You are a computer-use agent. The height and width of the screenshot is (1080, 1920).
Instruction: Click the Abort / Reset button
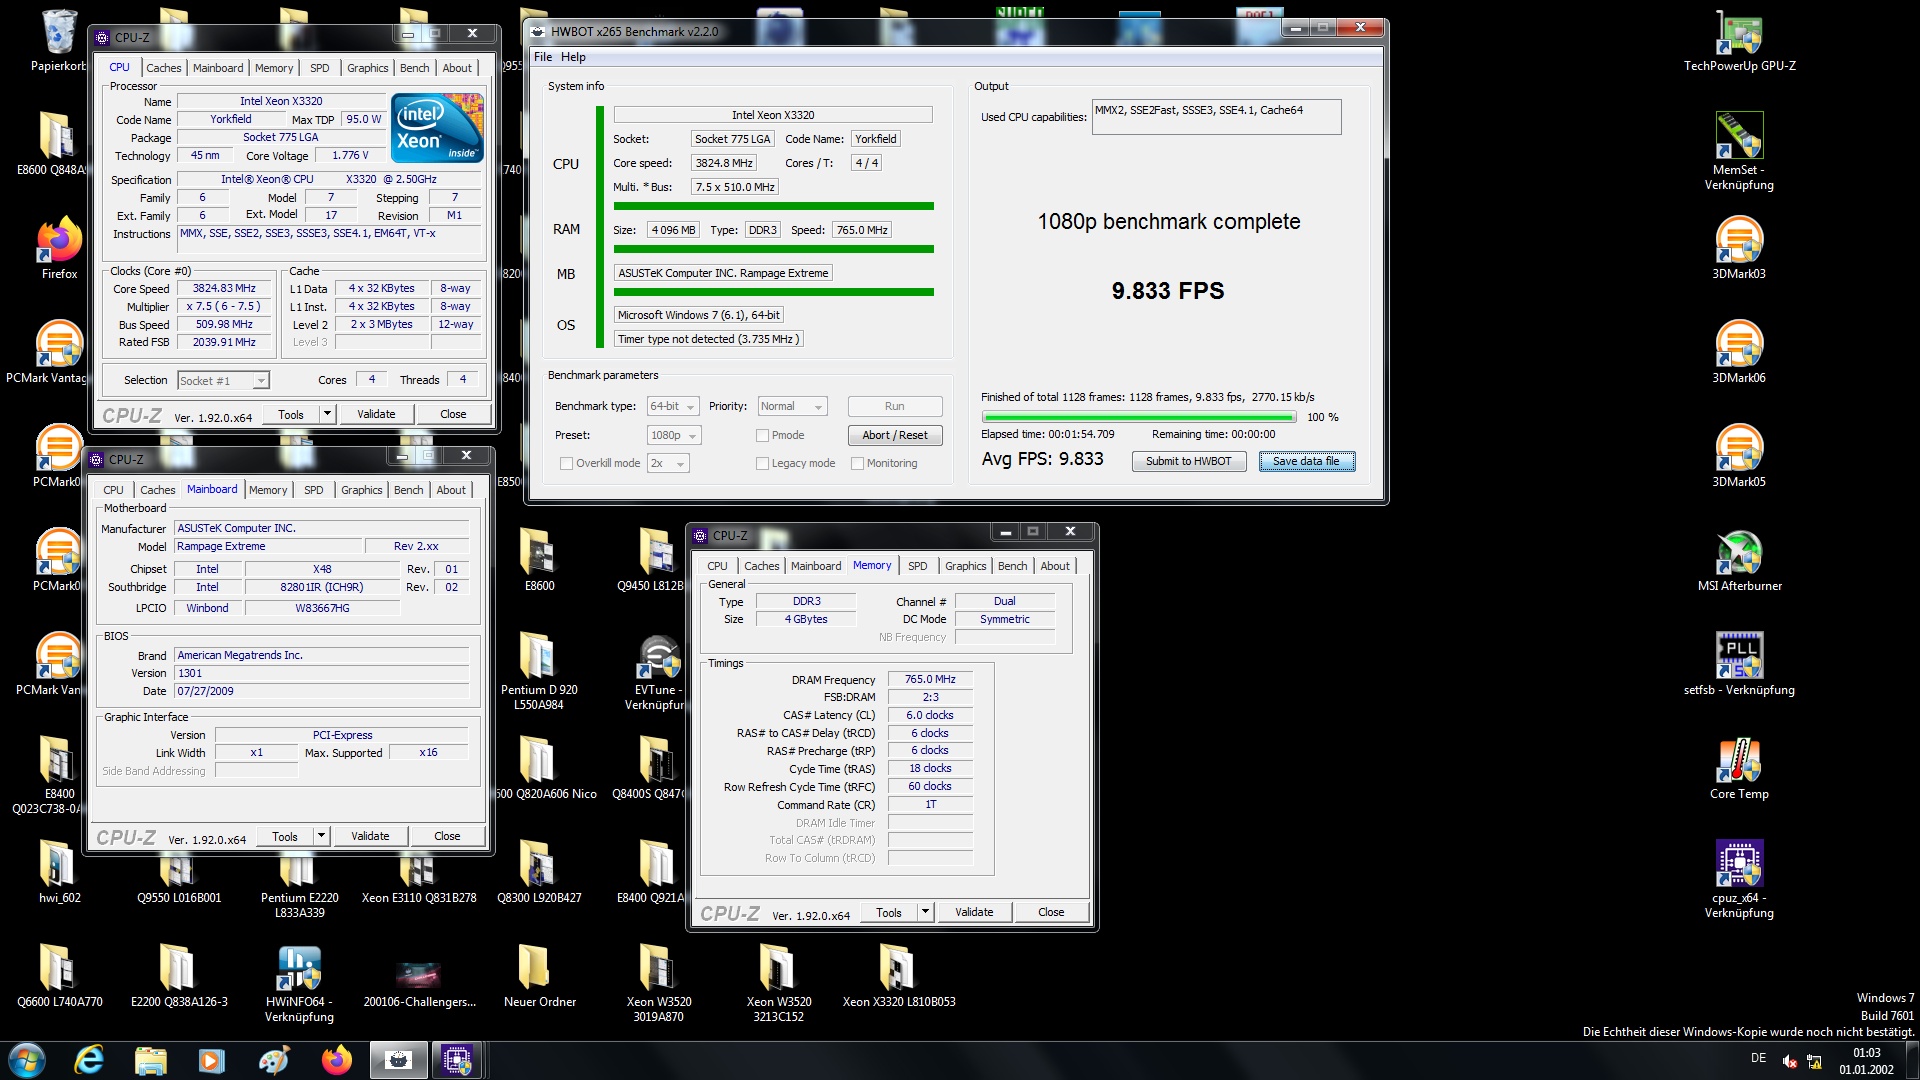pos(895,436)
